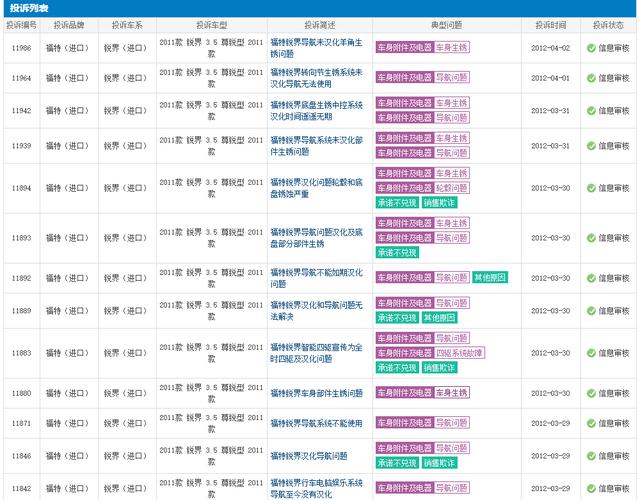The height and width of the screenshot is (500, 640).
Task: Open complaint 福特锐界底盘生锈中控系统汉化时间遥遥无期
Action: (x=316, y=111)
